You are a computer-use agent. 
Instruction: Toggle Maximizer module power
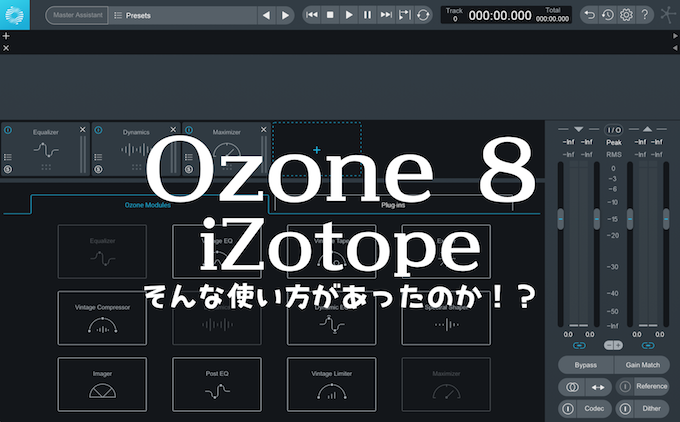(x=189, y=130)
